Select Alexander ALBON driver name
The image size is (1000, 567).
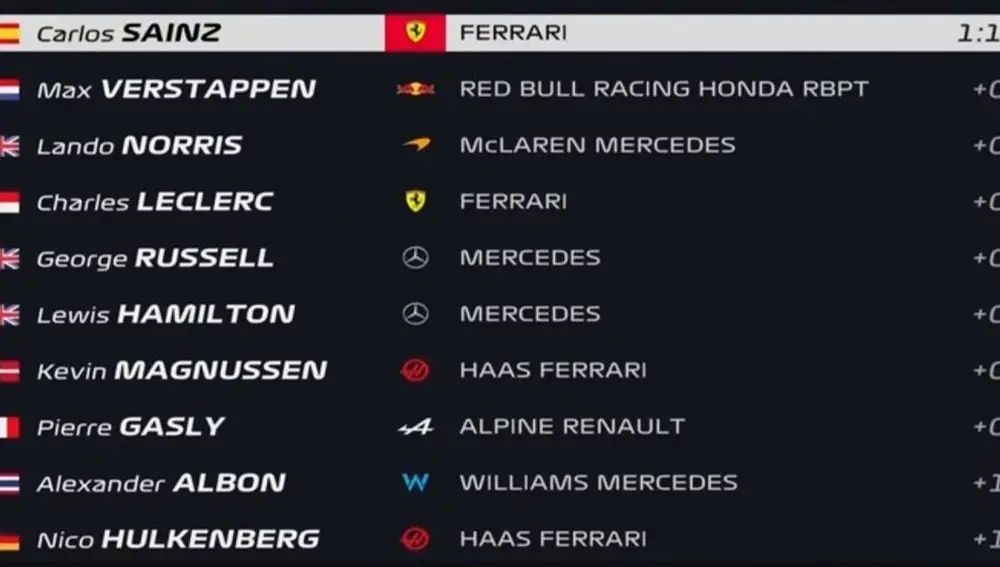pos(161,483)
